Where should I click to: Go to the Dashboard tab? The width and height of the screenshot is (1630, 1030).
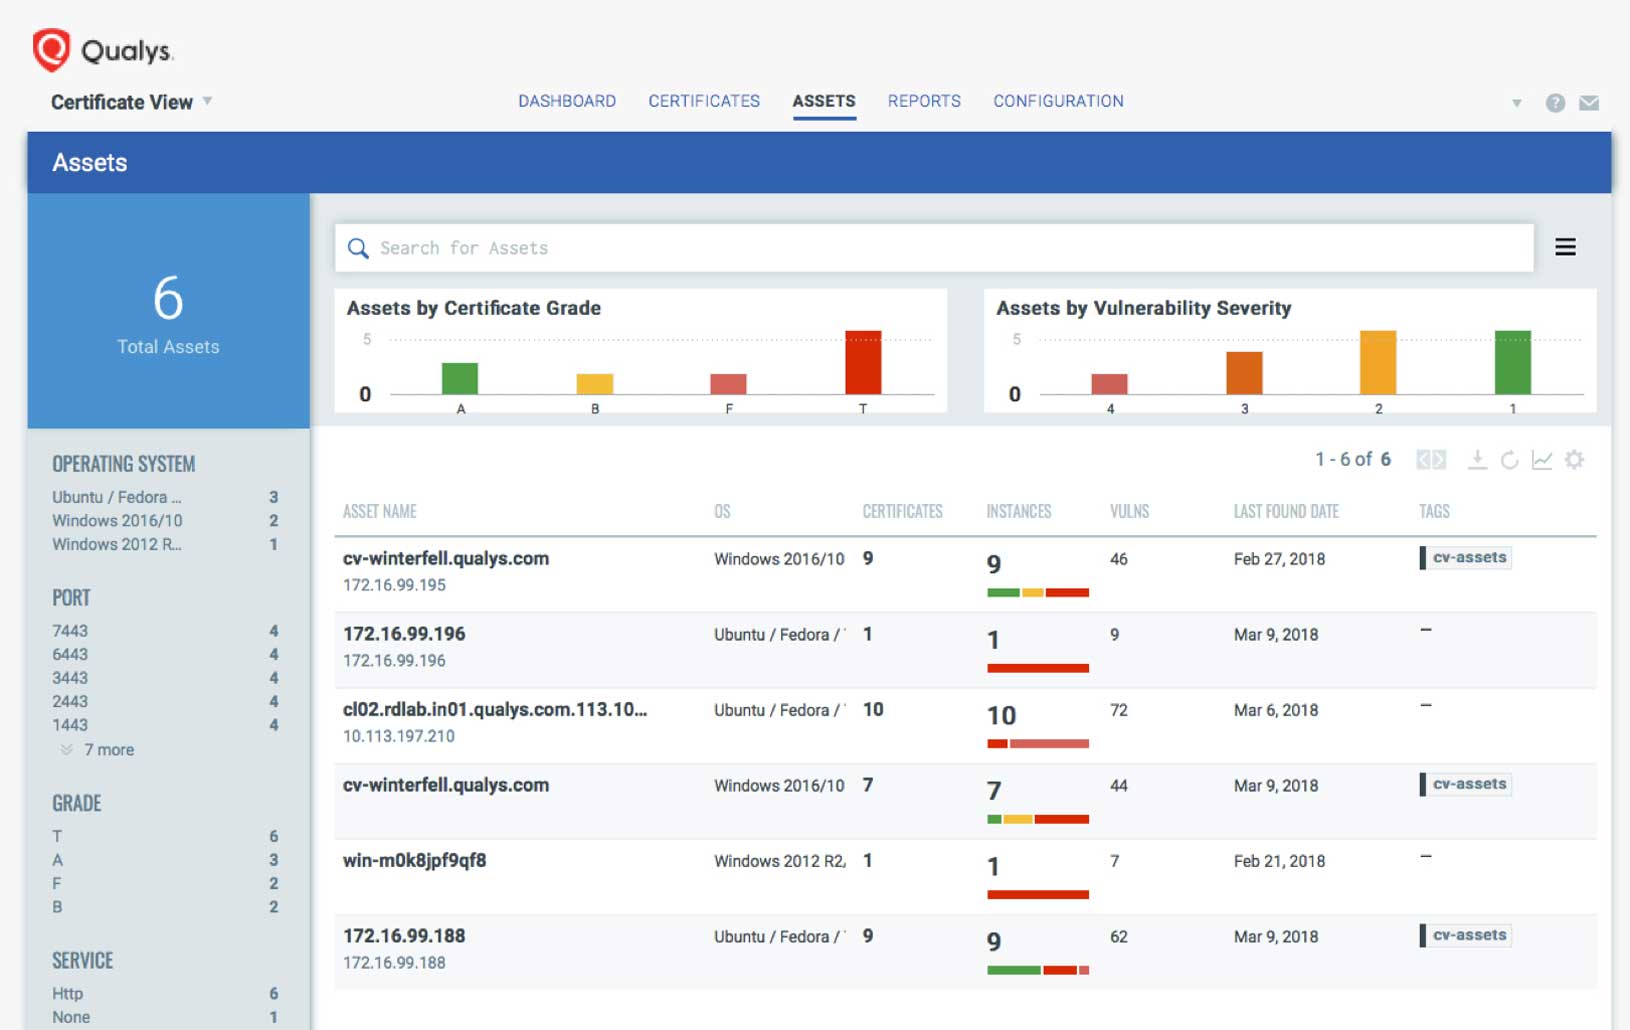566,101
